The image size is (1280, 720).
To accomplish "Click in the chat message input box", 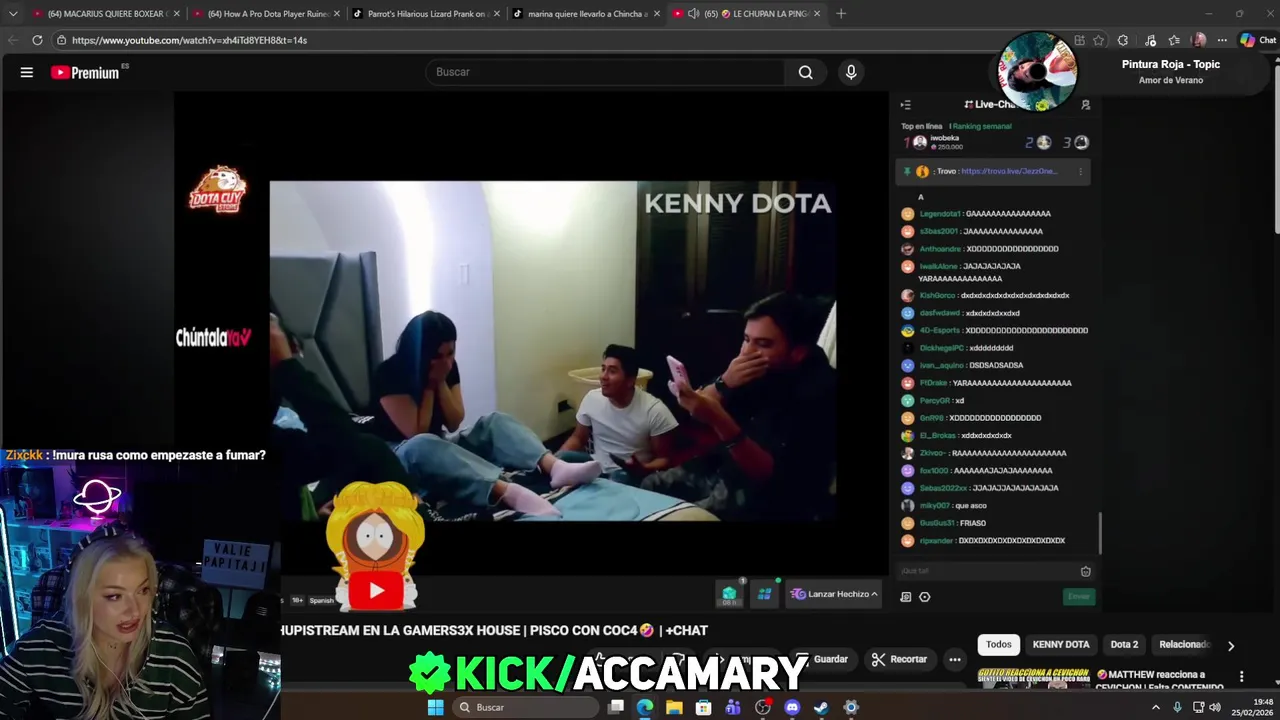I will tap(986, 571).
